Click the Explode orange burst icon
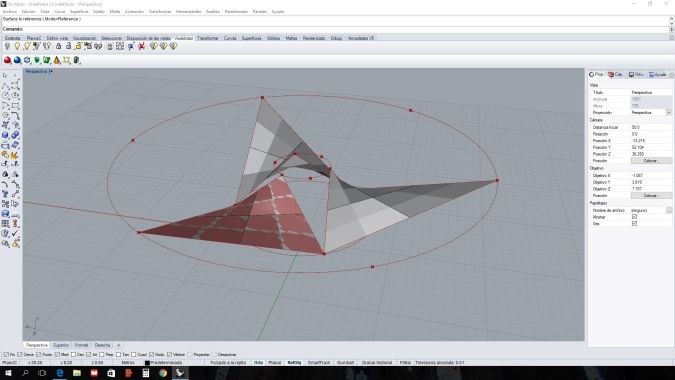The height and width of the screenshot is (380, 675). point(15,155)
